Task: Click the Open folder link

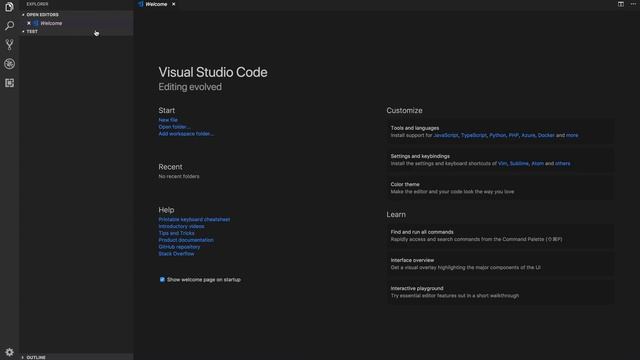Action: coord(174,127)
